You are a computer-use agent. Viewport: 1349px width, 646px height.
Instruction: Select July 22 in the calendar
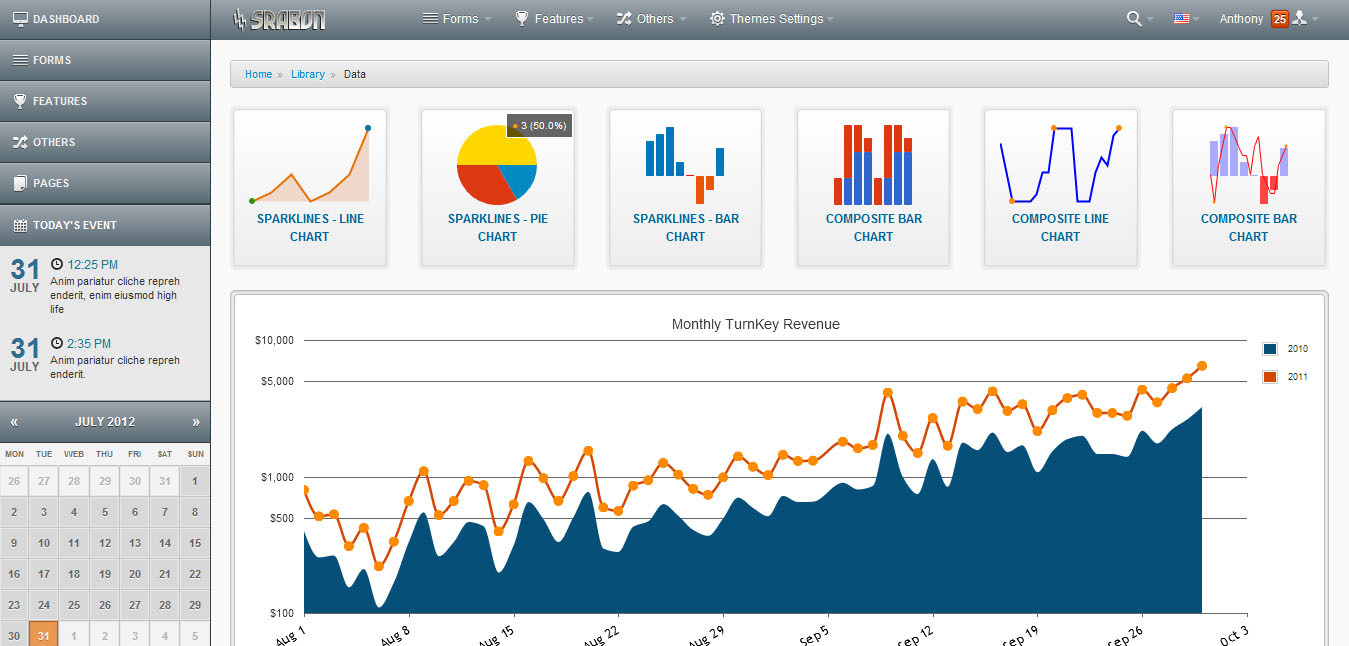point(195,574)
